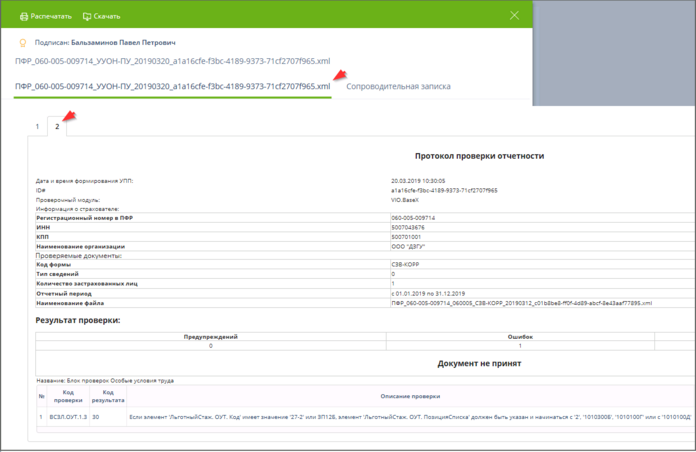Select the underlined ПФР xml file tab

[172, 87]
